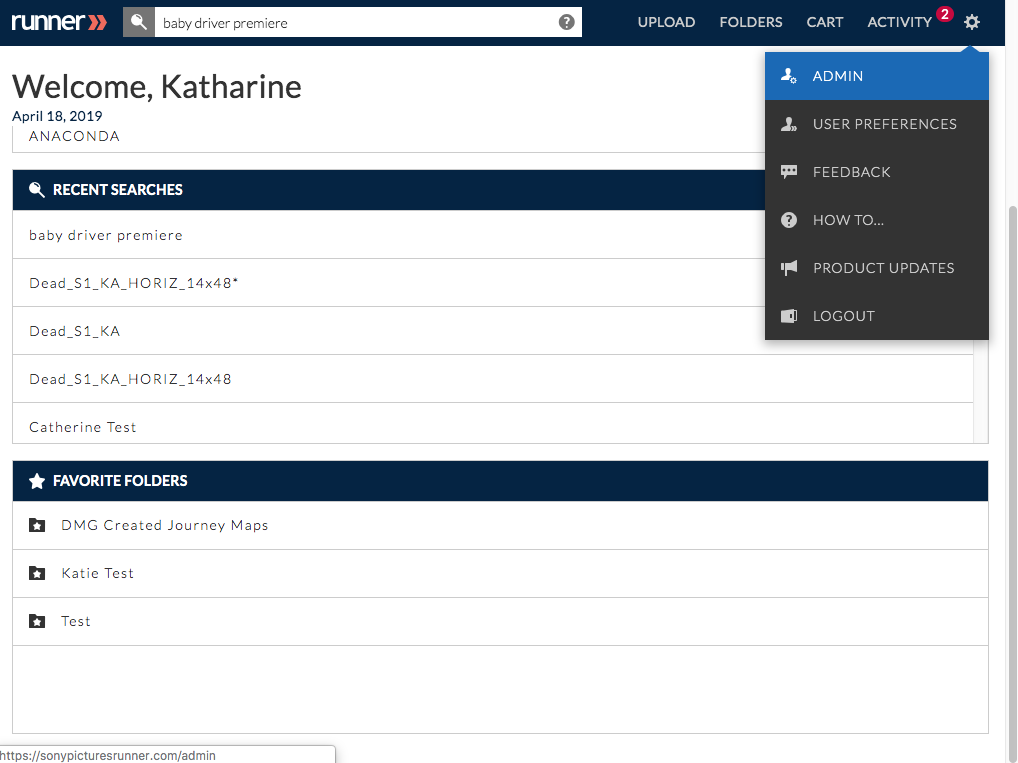Click the Favorite Folders header title
This screenshot has height=763, width=1018.
coord(120,481)
